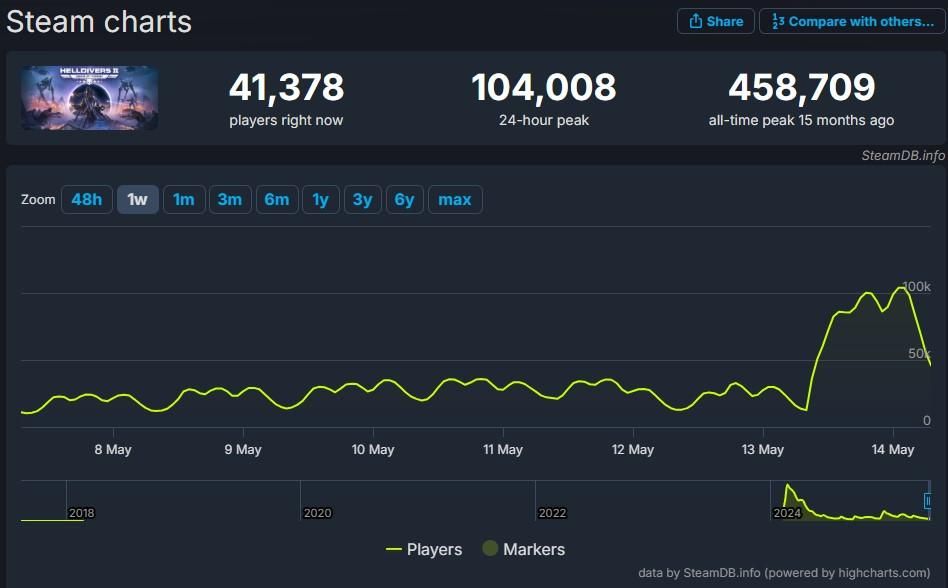Click the Share upload icon
948x588 pixels.
pos(694,21)
